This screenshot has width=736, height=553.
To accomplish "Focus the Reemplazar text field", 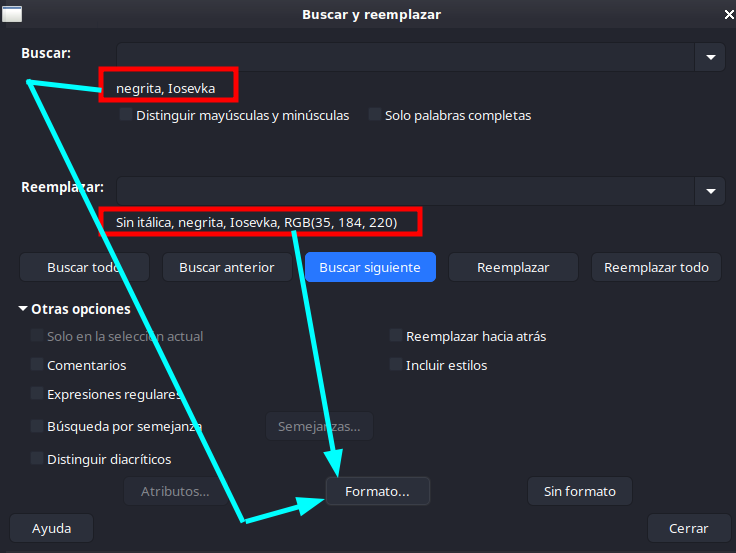I will [x=406, y=191].
